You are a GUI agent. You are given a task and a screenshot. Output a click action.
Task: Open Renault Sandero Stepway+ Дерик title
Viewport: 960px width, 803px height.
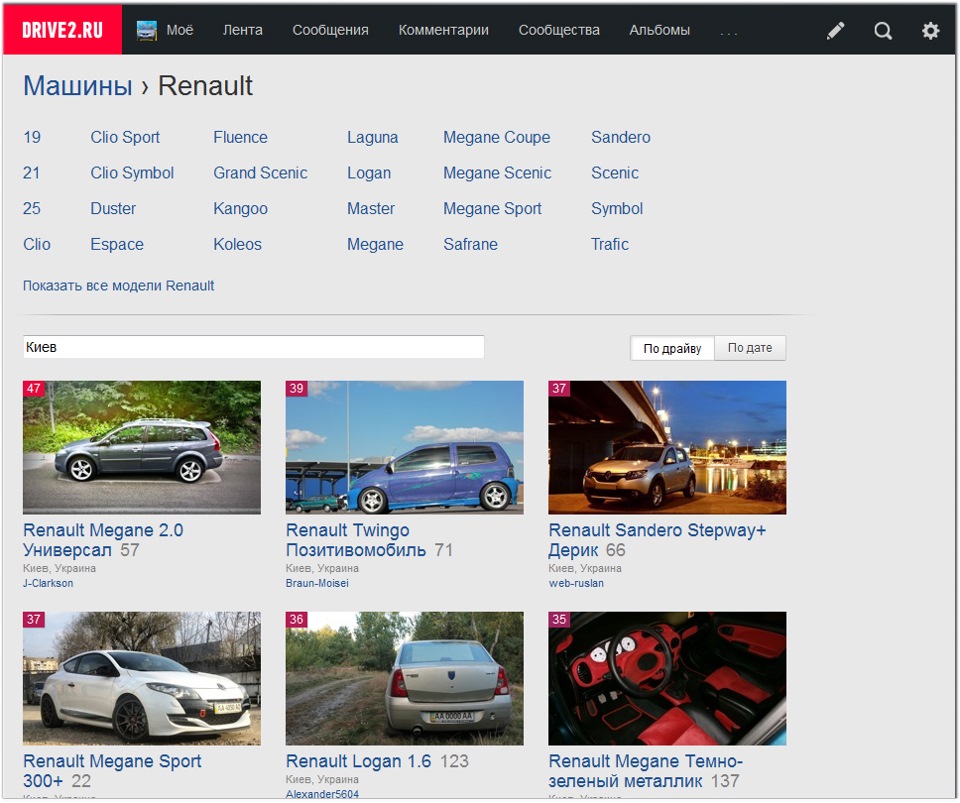[657, 540]
